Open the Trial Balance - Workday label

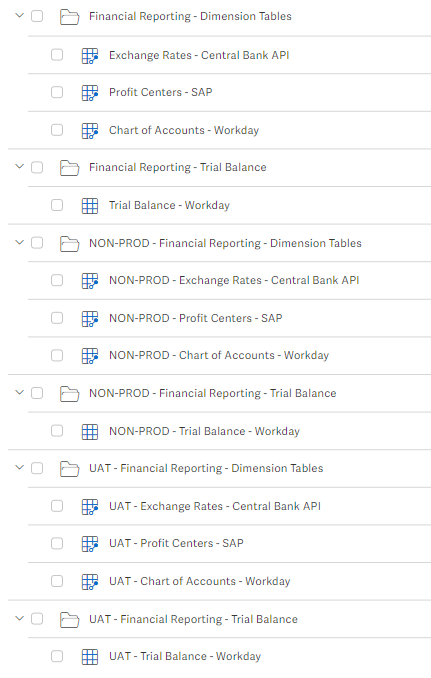(x=169, y=205)
